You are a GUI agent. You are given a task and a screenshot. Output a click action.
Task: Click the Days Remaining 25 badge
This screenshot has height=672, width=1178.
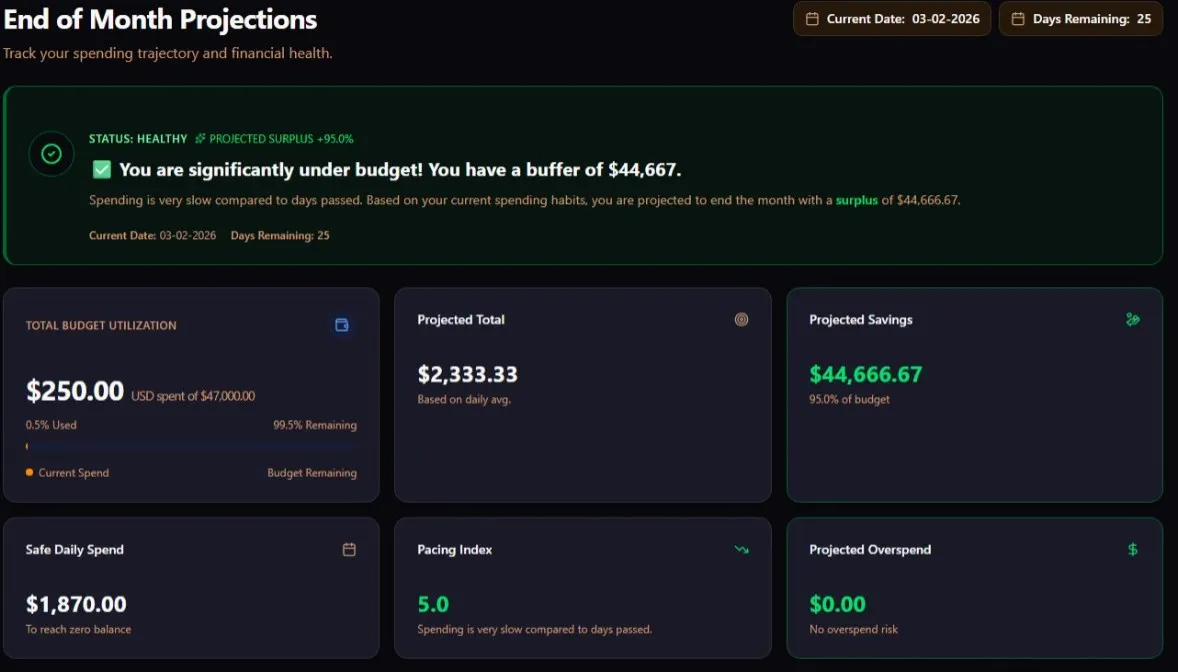coord(1081,19)
